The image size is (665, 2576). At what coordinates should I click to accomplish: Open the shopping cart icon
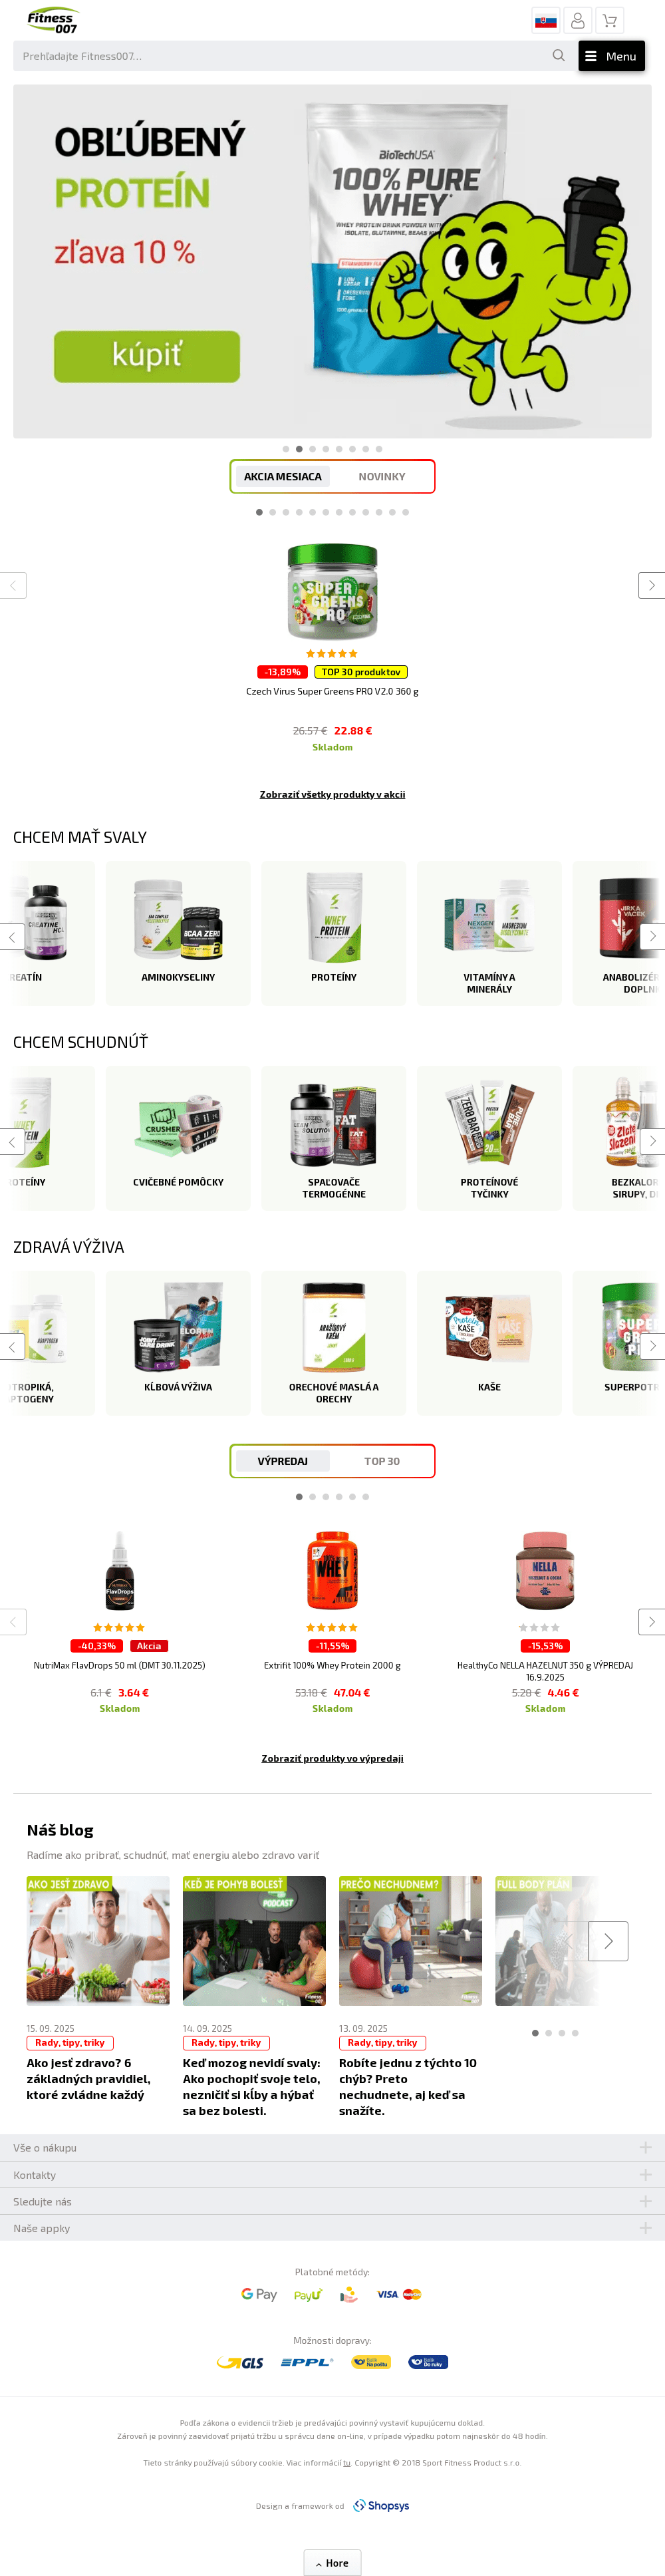click(x=609, y=20)
